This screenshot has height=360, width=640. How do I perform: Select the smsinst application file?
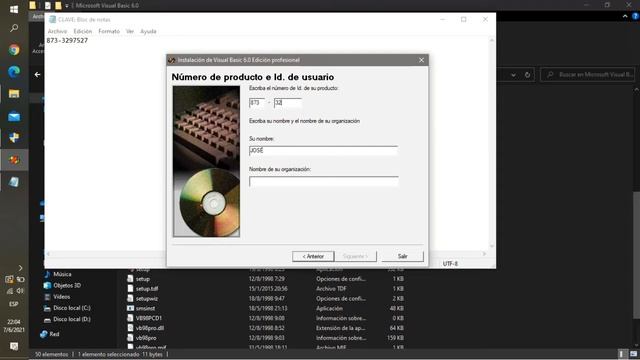click(265, 308)
